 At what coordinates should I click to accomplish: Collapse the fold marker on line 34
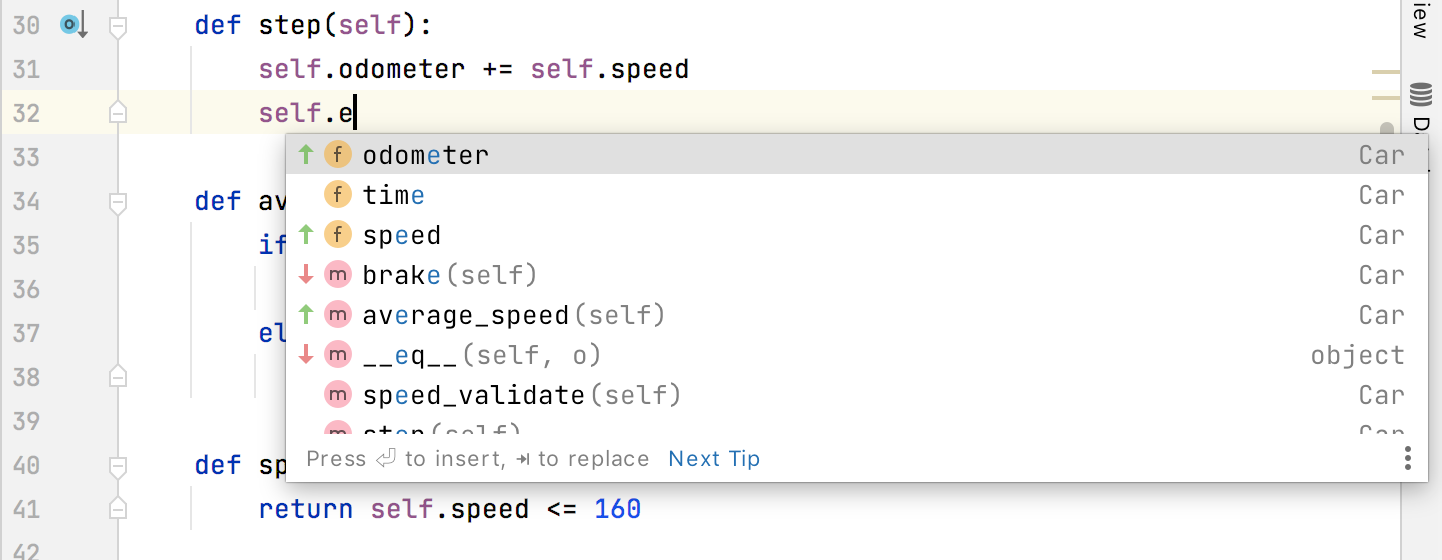[118, 202]
